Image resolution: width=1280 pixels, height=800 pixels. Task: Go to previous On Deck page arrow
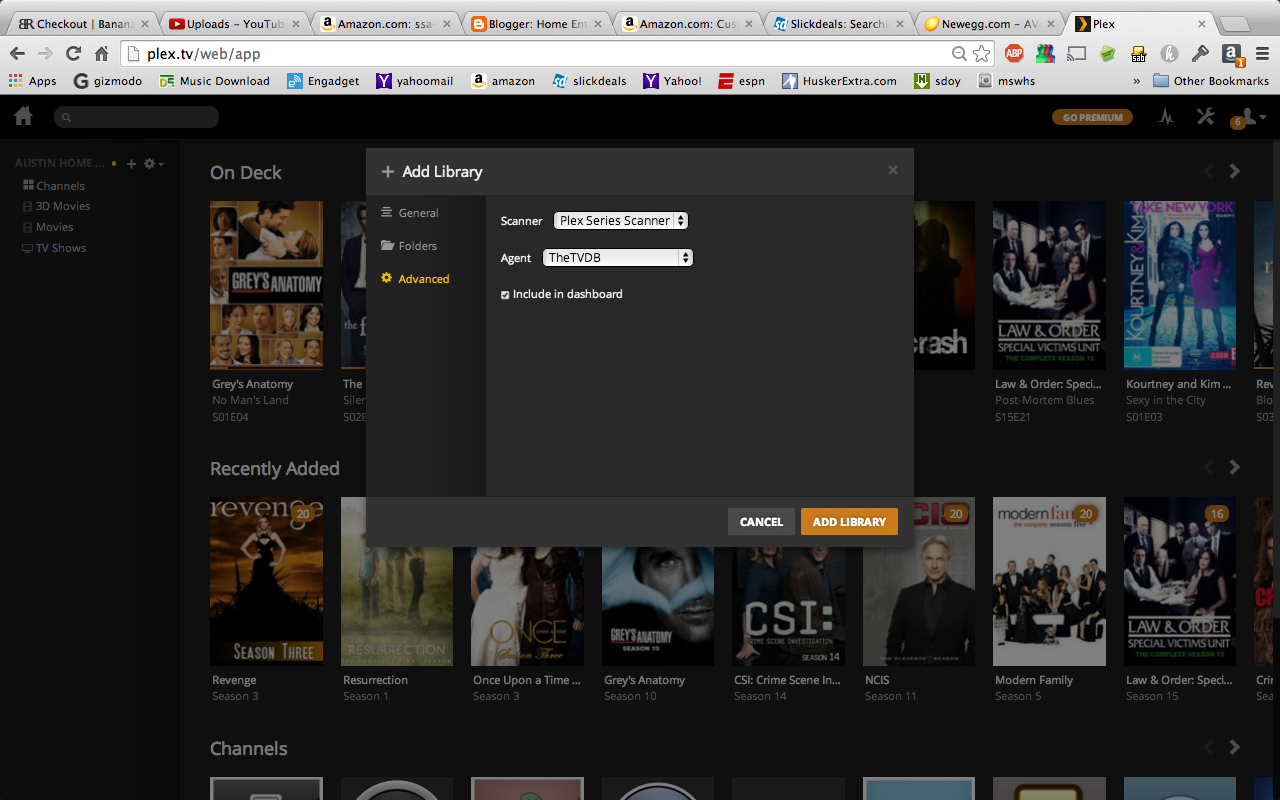click(x=1208, y=172)
